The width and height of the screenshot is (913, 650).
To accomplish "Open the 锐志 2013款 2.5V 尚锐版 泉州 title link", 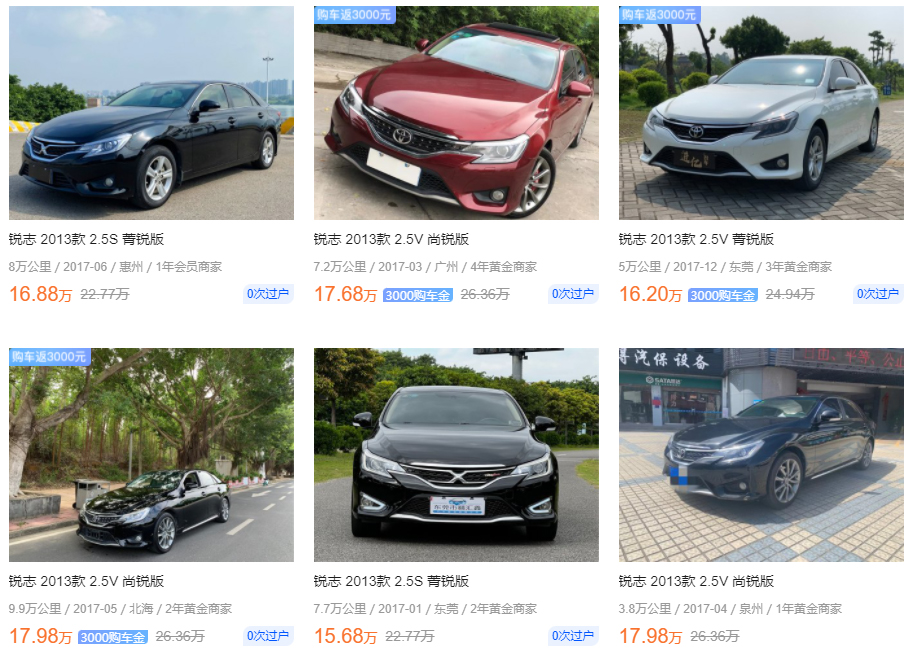I will [x=696, y=581].
